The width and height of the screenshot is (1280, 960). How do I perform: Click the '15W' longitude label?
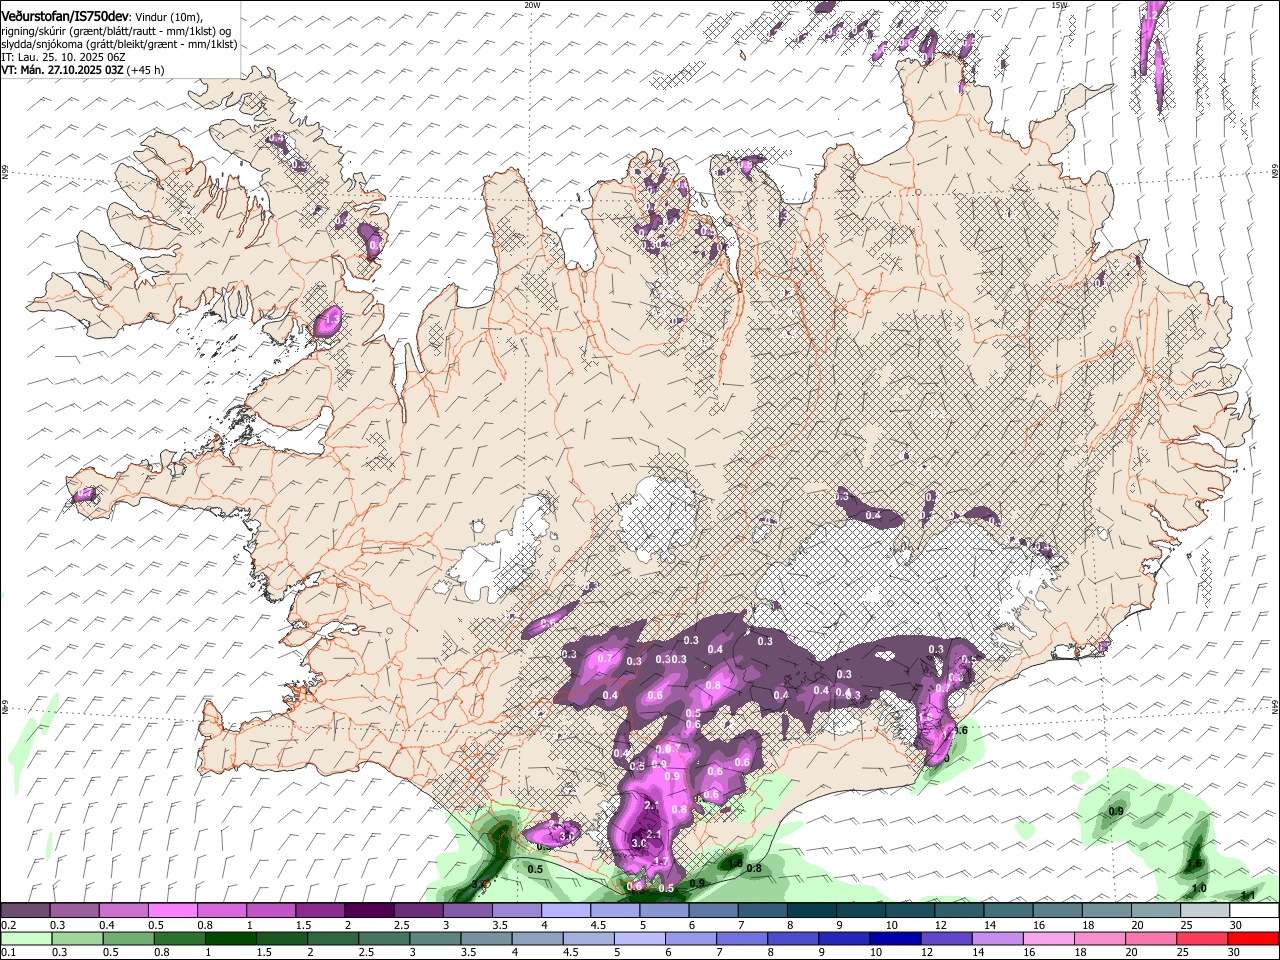1059,5
